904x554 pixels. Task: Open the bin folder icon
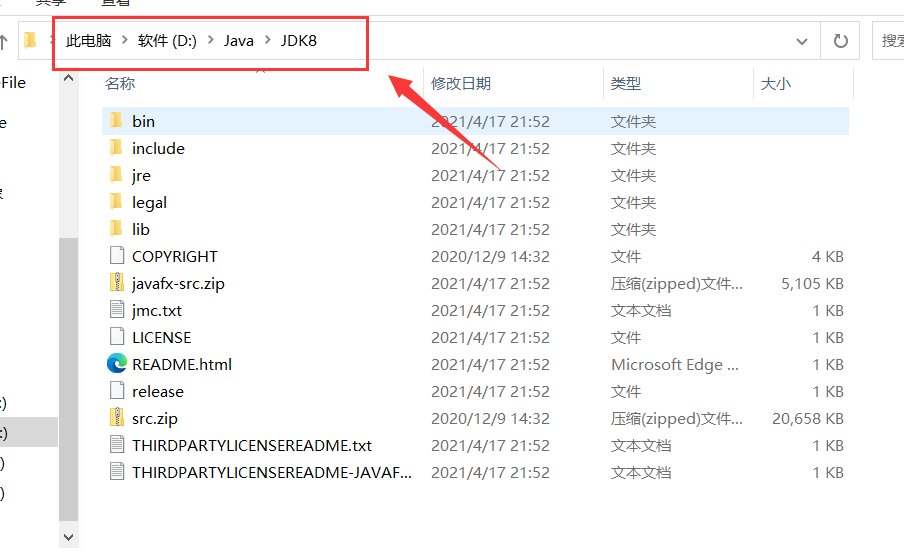click(x=116, y=120)
